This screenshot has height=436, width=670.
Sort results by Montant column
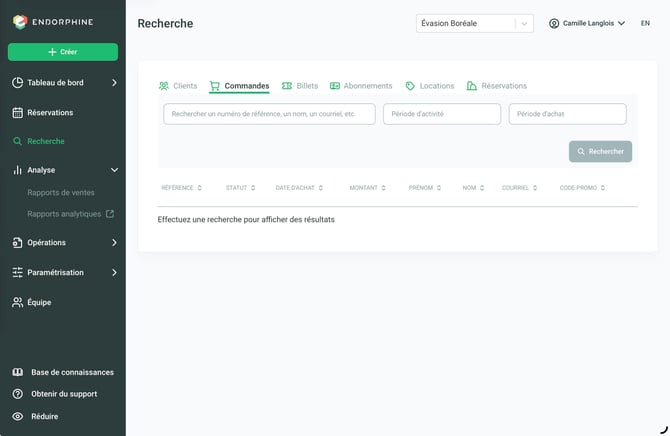367,188
